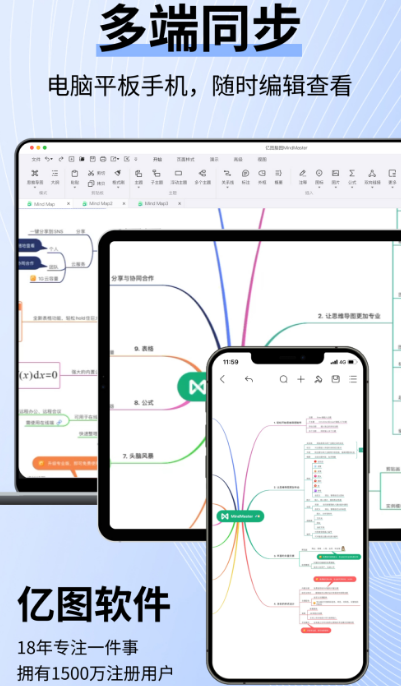The height and width of the screenshot is (686, 401).
Task: Select the '8. 公式' branch on the tablet
Action: point(144,402)
